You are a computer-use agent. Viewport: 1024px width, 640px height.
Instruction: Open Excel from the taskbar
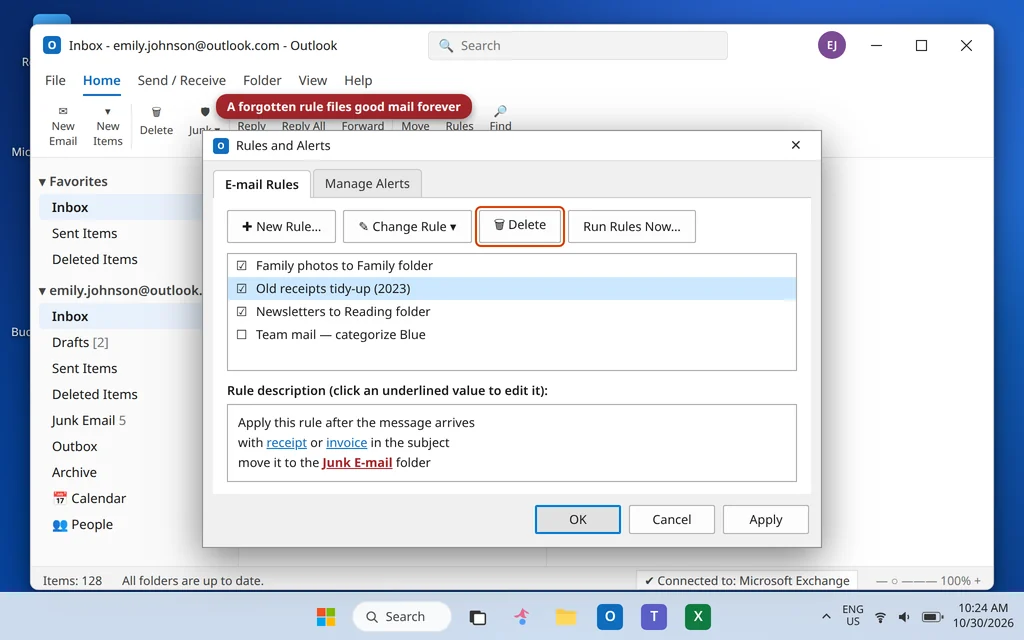pos(697,616)
